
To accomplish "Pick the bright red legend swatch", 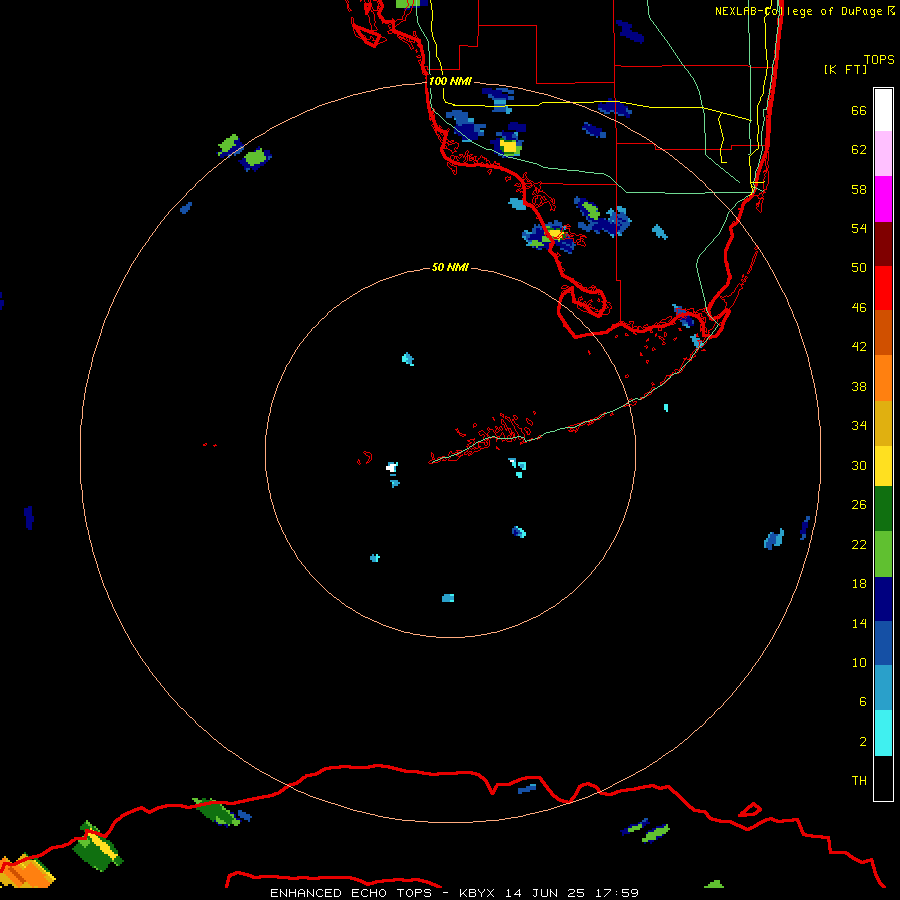I will pos(883,288).
